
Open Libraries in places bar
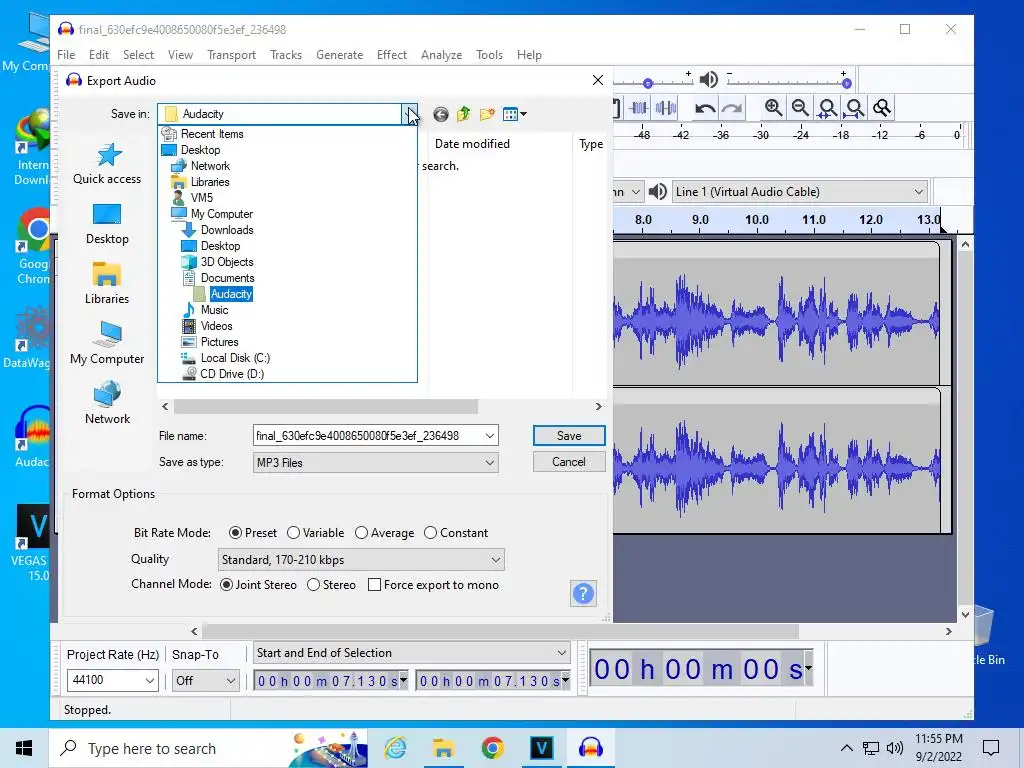coord(107,284)
